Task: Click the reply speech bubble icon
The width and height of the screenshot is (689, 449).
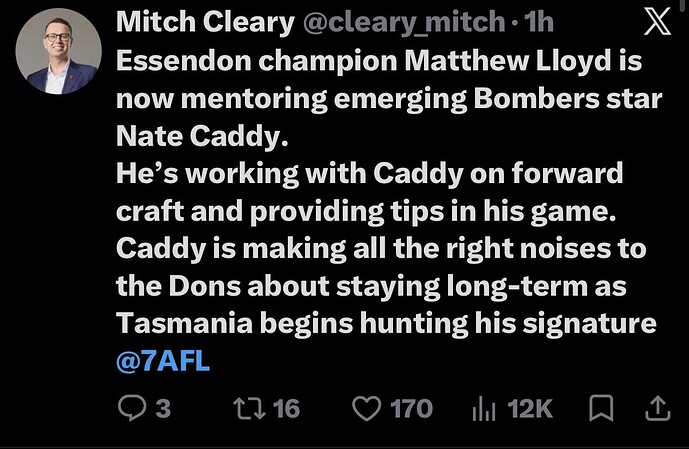Action: [x=132, y=408]
